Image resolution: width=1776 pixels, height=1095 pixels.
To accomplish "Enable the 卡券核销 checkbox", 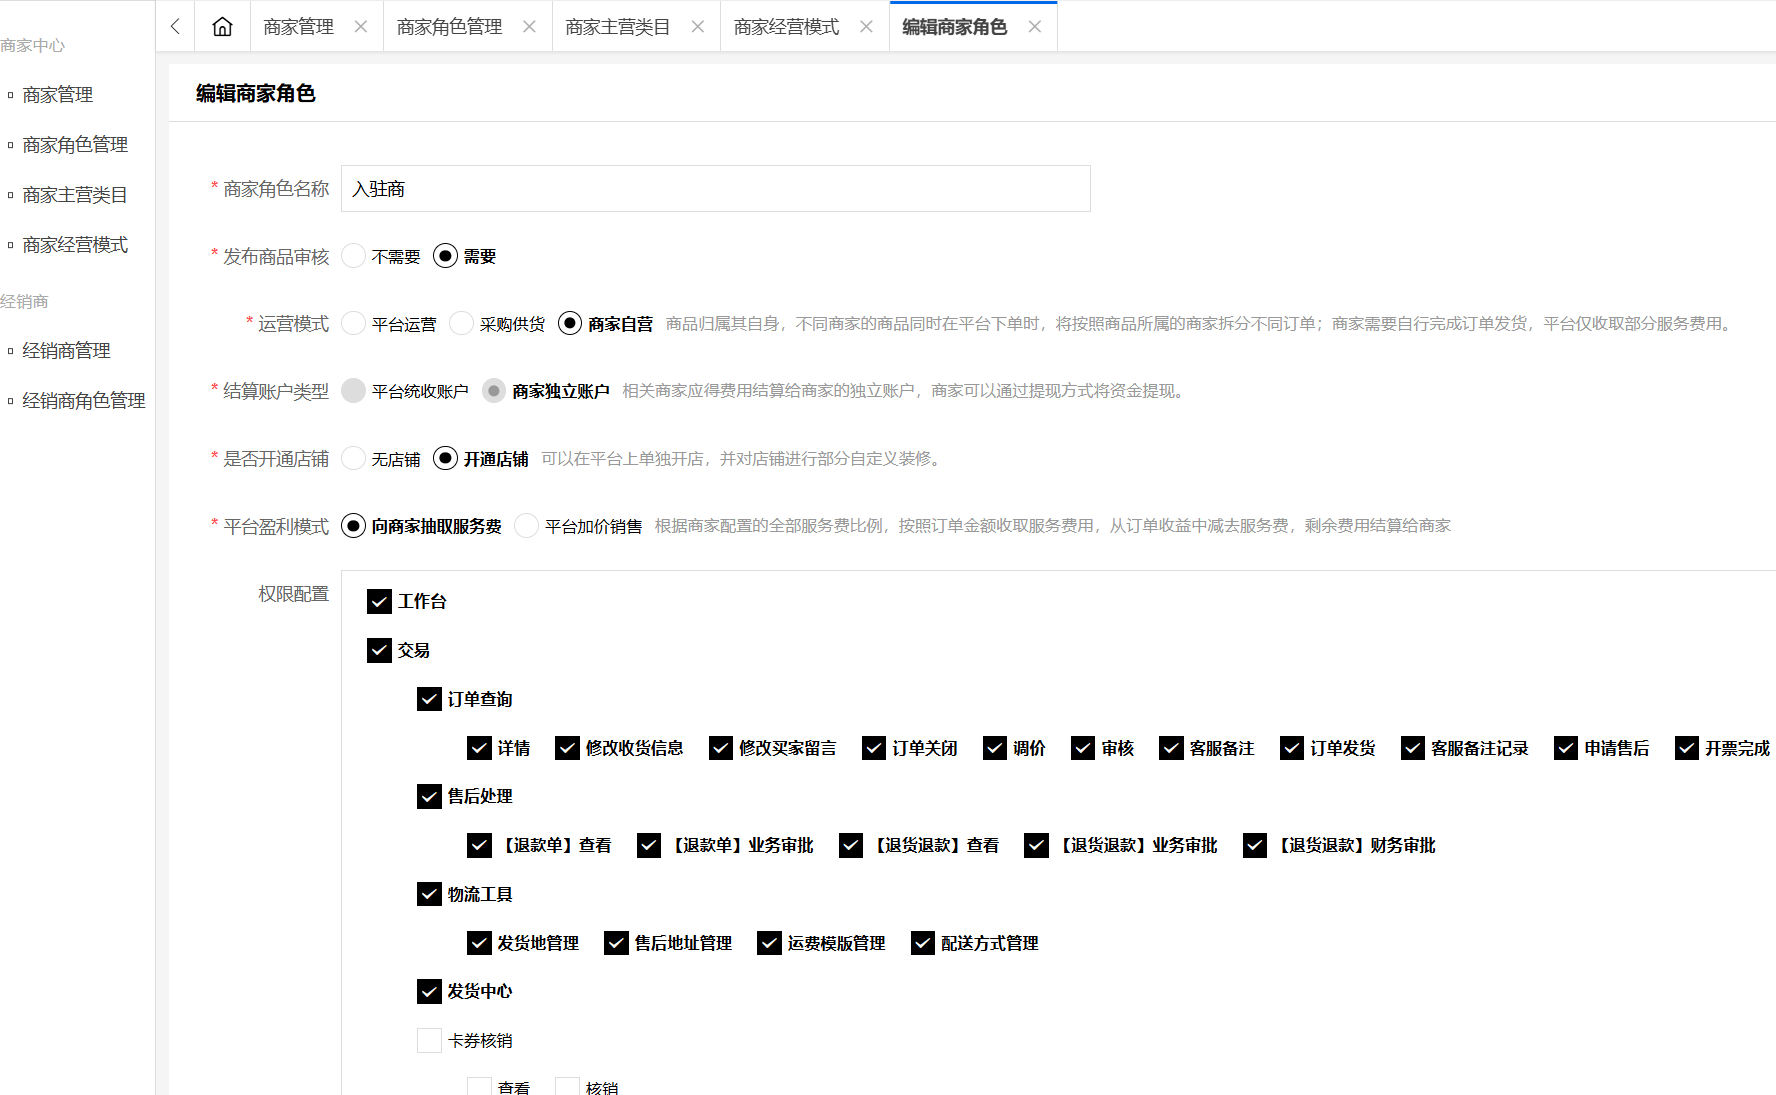I will point(429,1041).
